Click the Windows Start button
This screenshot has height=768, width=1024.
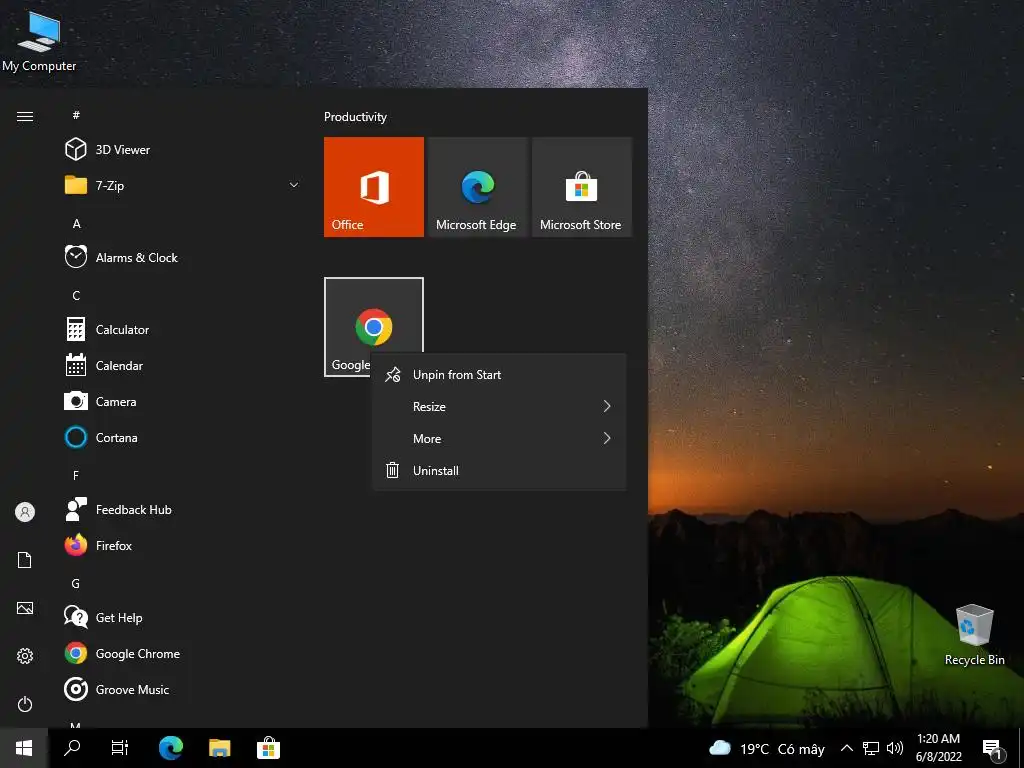click(24, 748)
